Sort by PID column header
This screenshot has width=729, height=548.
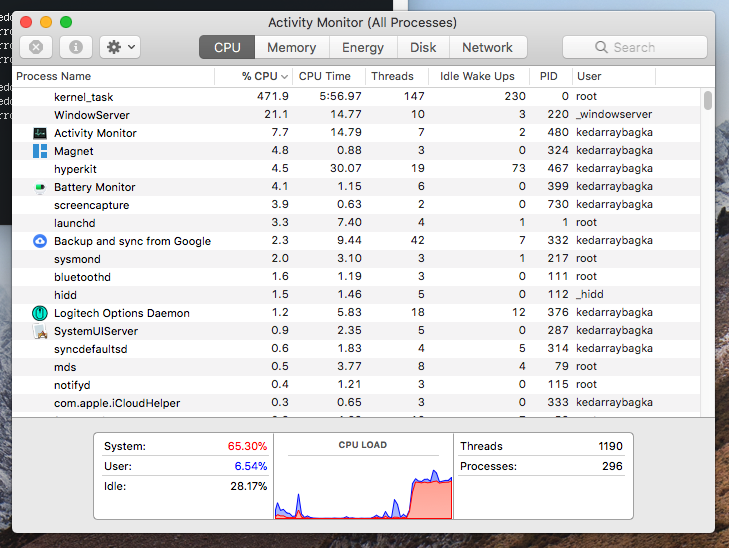pyautogui.click(x=550, y=76)
